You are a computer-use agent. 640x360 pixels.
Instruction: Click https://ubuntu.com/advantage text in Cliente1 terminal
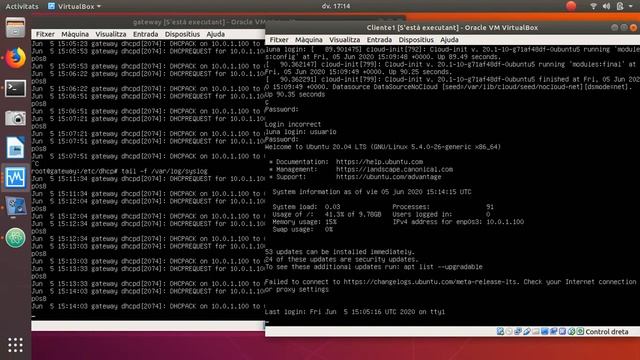(388, 177)
